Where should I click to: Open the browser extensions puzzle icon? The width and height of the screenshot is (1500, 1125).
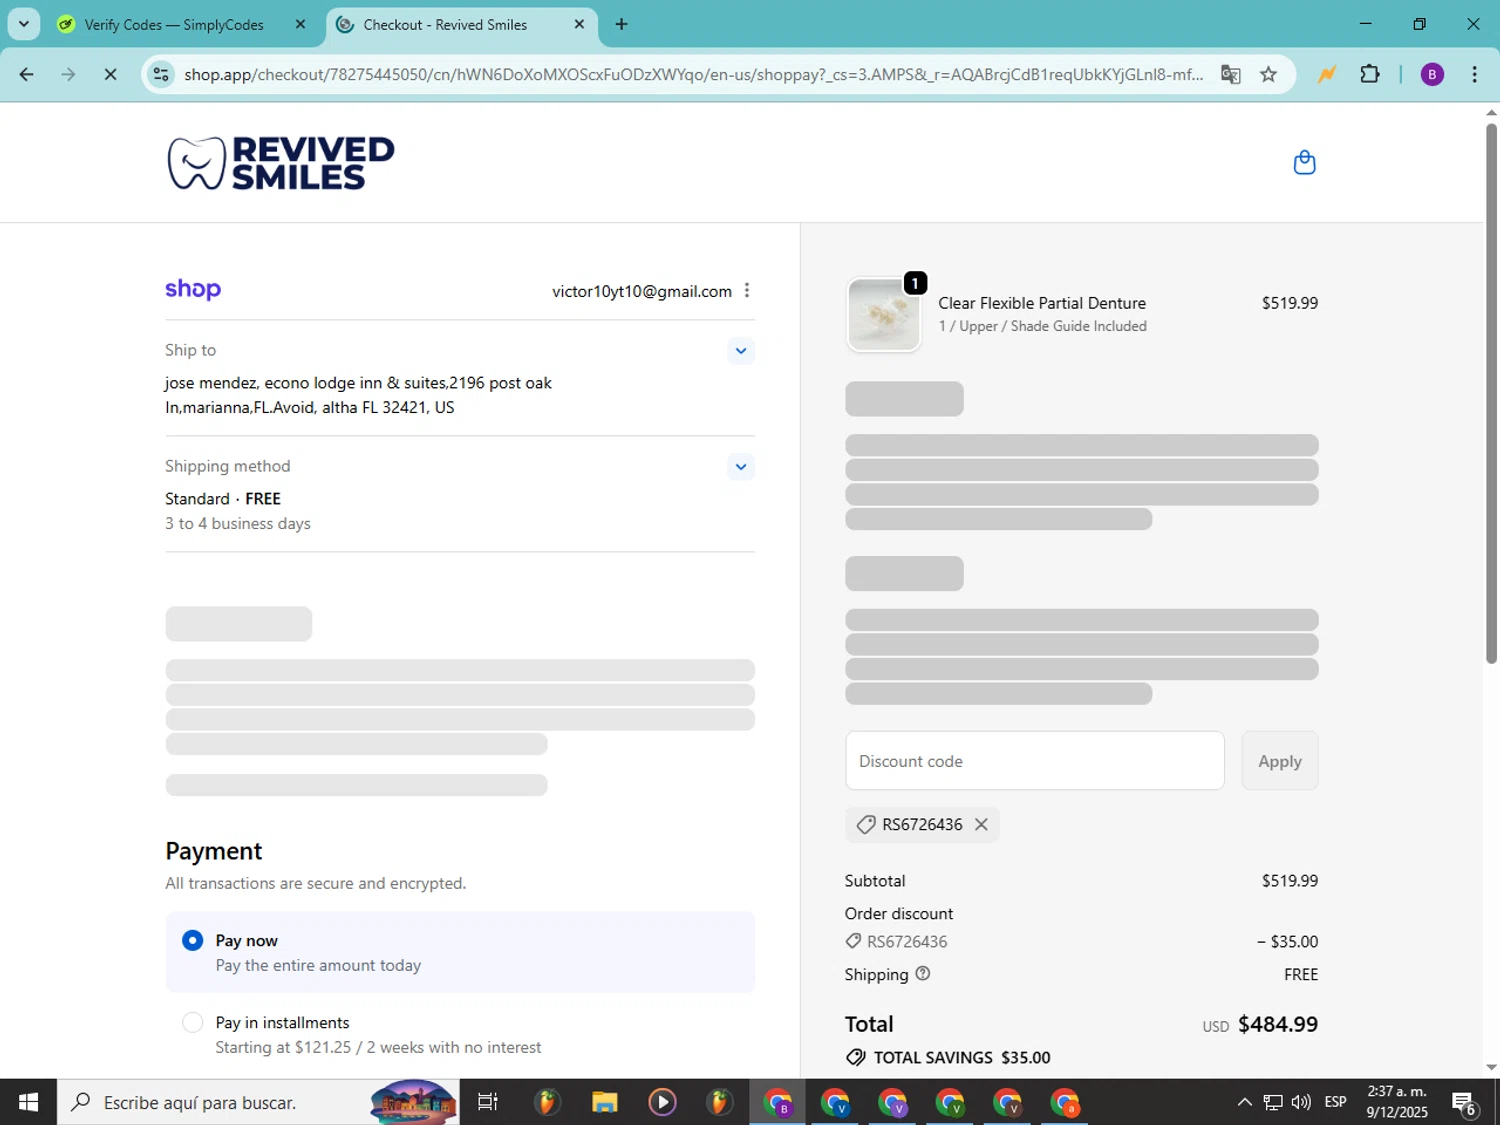tap(1370, 74)
